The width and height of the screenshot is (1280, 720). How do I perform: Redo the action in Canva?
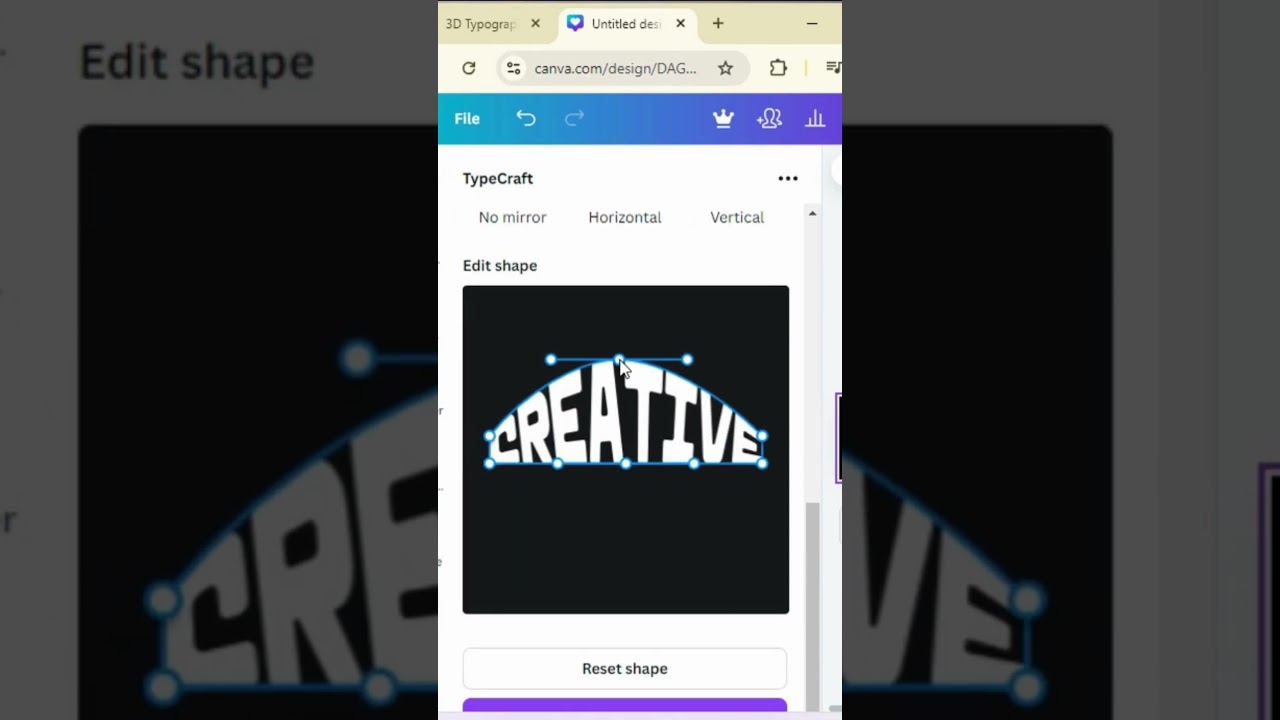pyautogui.click(x=574, y=119)
